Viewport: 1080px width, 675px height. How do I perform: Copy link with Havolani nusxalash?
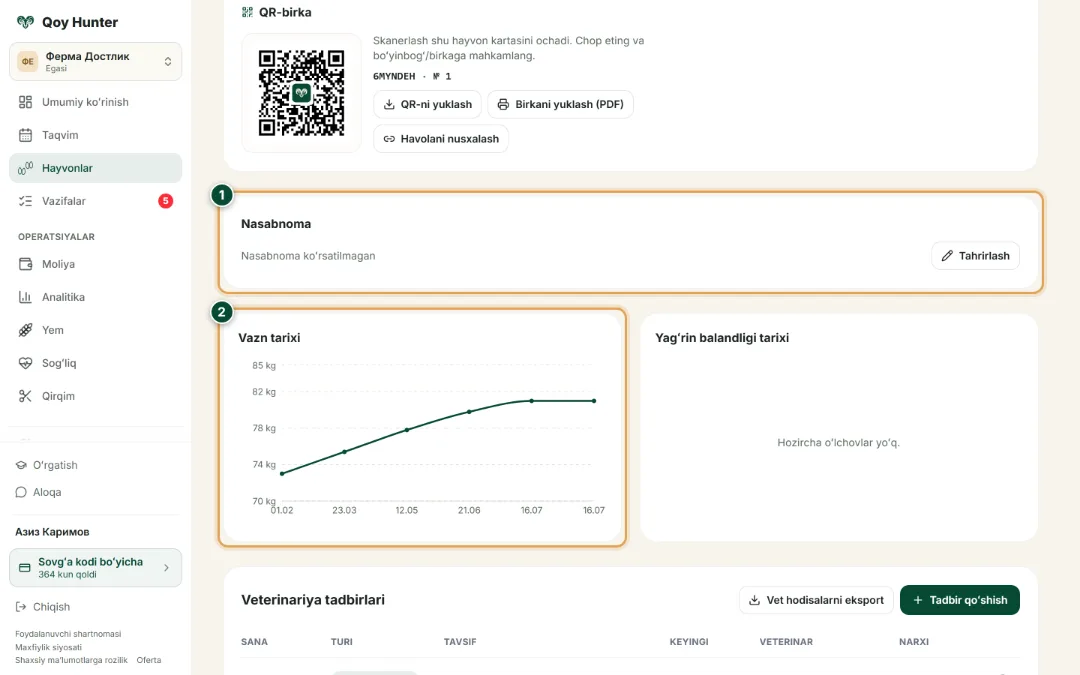441,138
